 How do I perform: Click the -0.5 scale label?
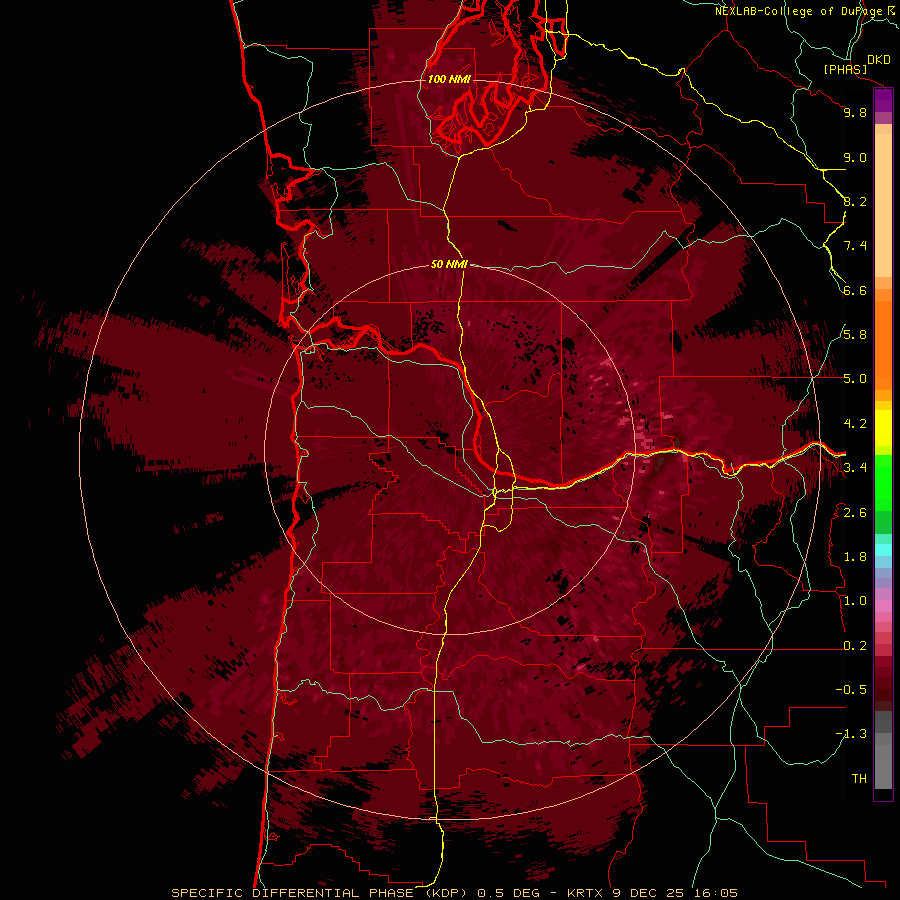point(851,690)
